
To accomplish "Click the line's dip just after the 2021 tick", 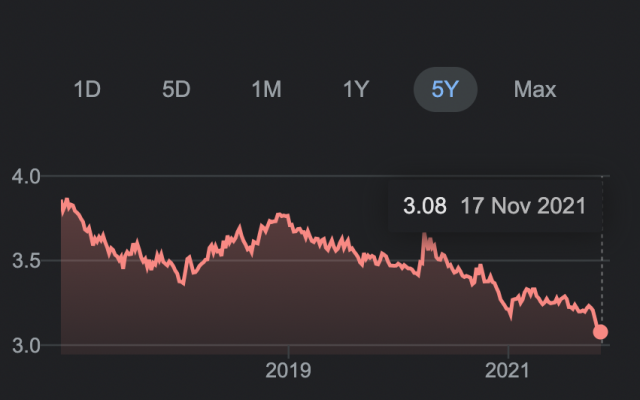I will point(511,318).
